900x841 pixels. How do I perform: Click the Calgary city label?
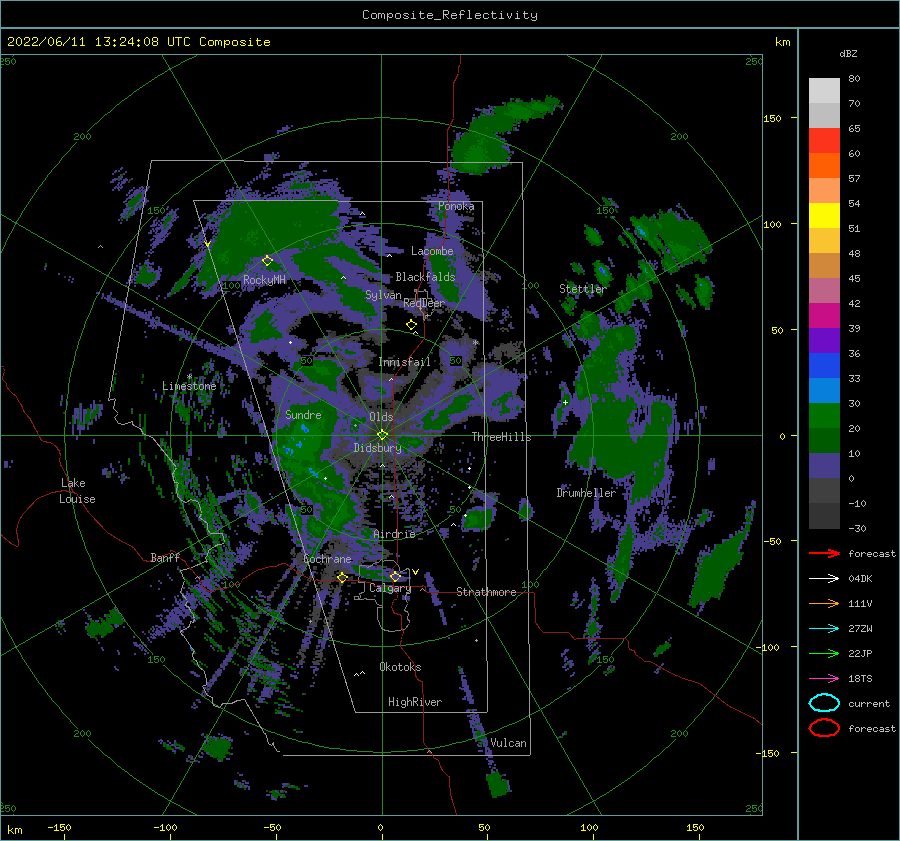pyautogui.click(x=390, y=588)
